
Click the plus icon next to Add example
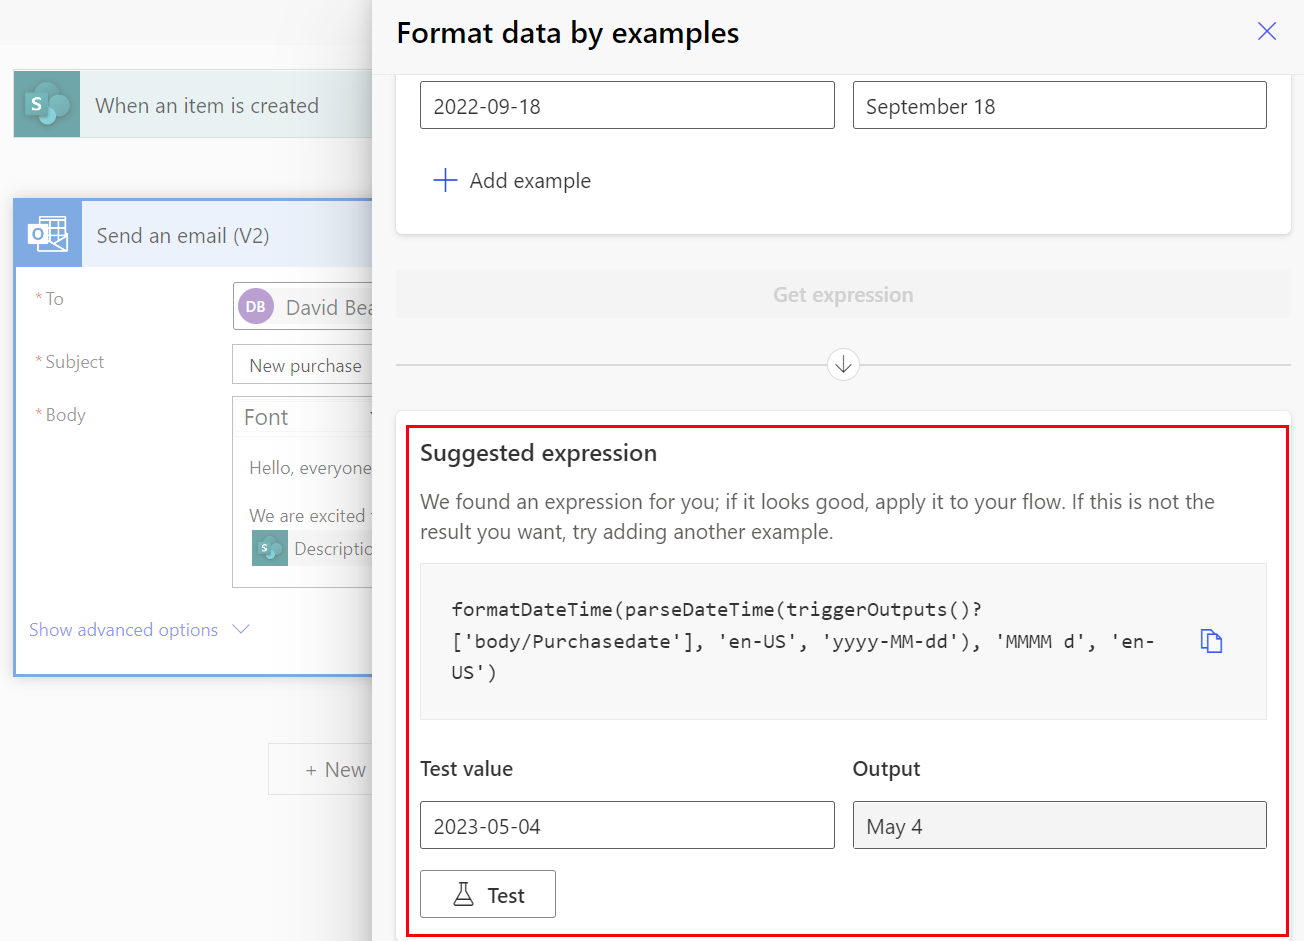(444, 180)
